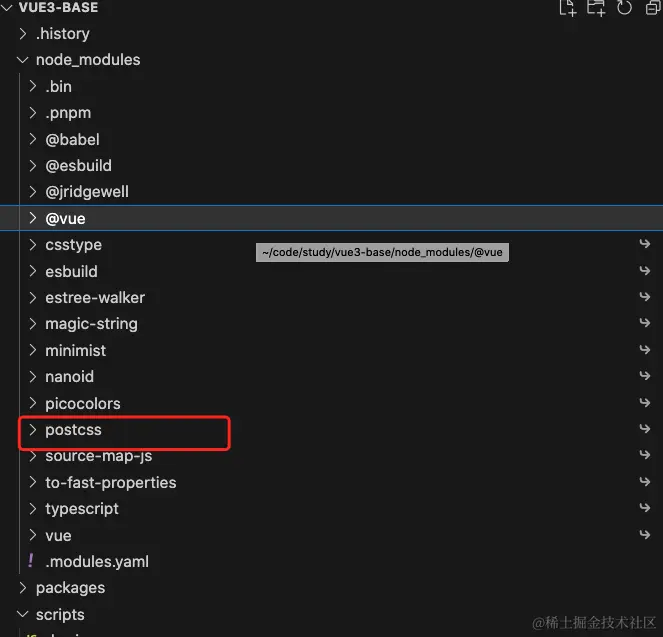
Task: Click symlink arrow icon beside csstype
Action: (x=645, y=245)
